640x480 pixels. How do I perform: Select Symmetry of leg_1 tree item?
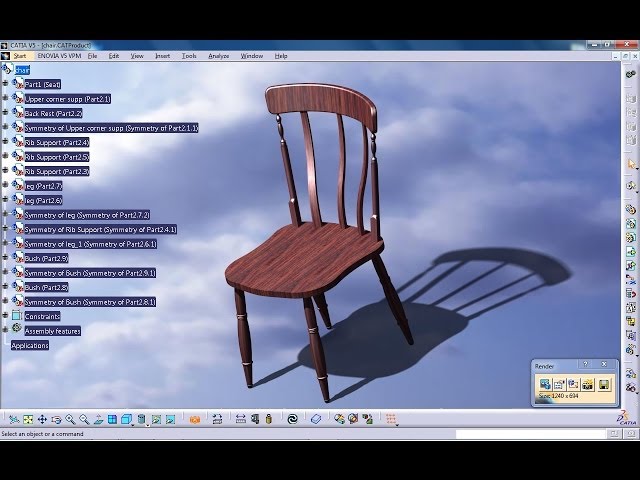click(91, 244)
